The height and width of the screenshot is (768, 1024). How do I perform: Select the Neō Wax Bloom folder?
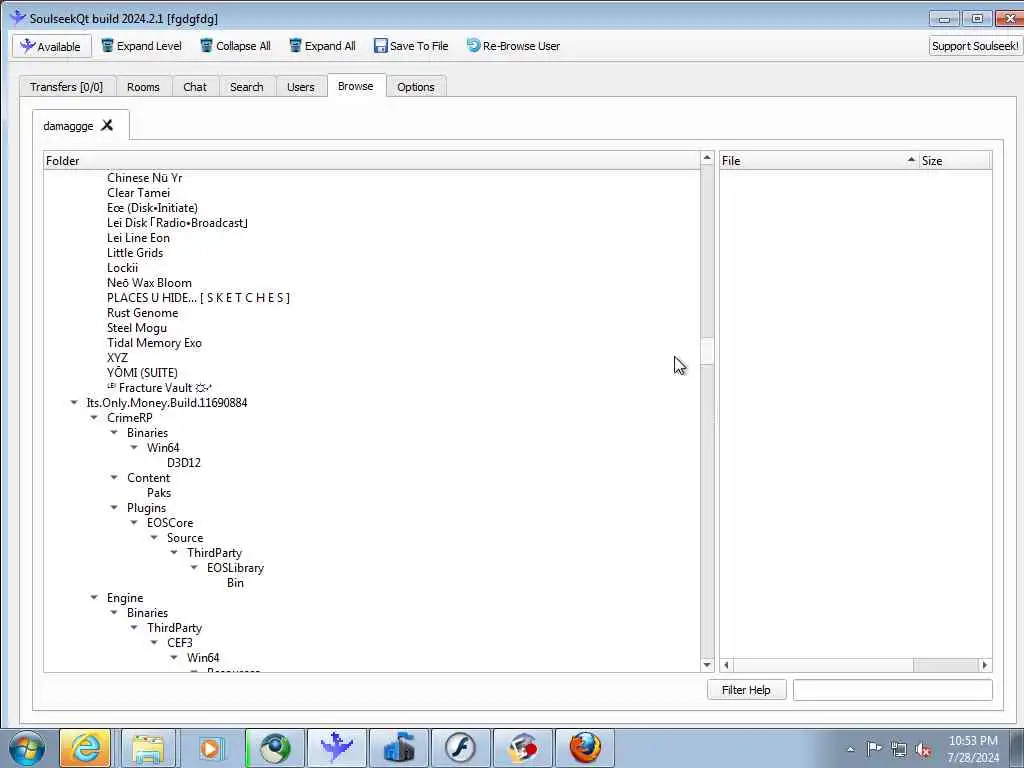point(150,283)
